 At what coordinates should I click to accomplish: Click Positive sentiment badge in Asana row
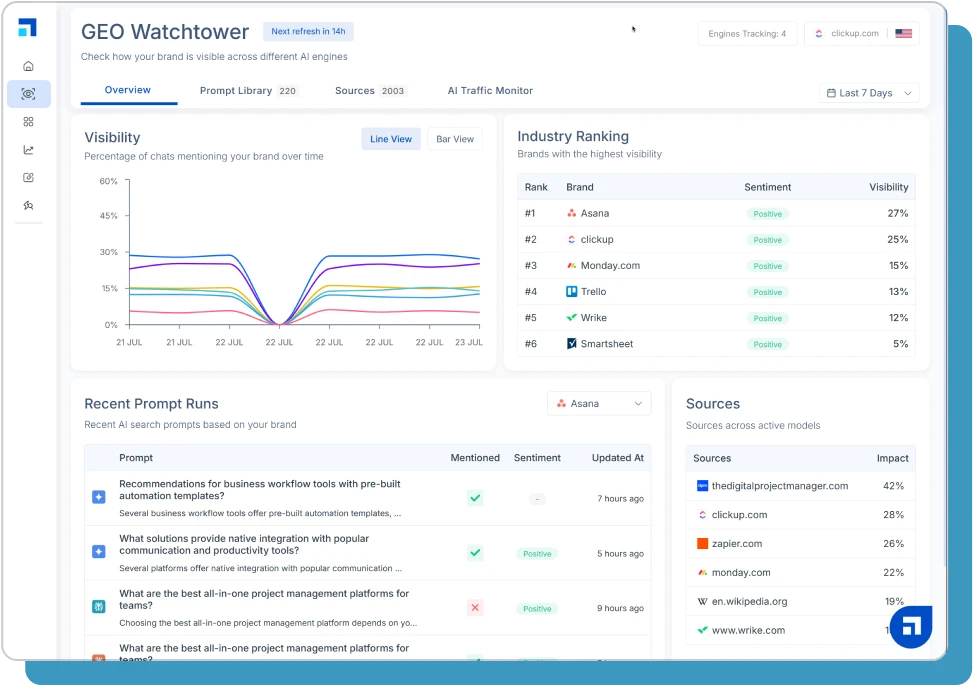768,214
